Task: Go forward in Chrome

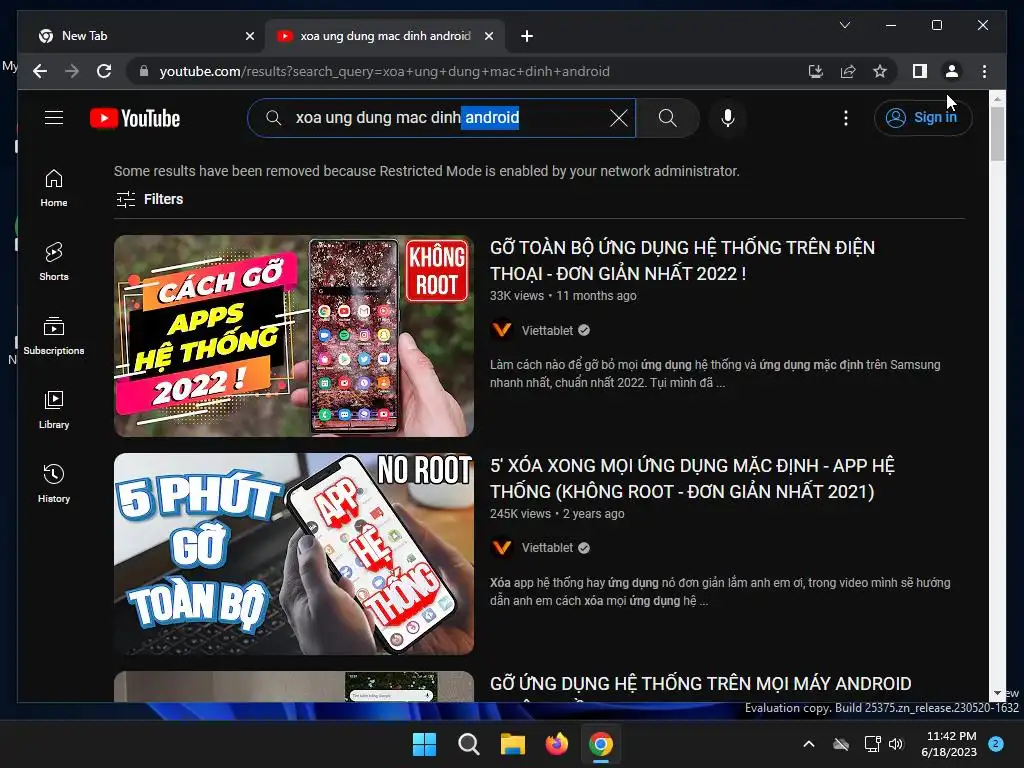Action: 72,71
